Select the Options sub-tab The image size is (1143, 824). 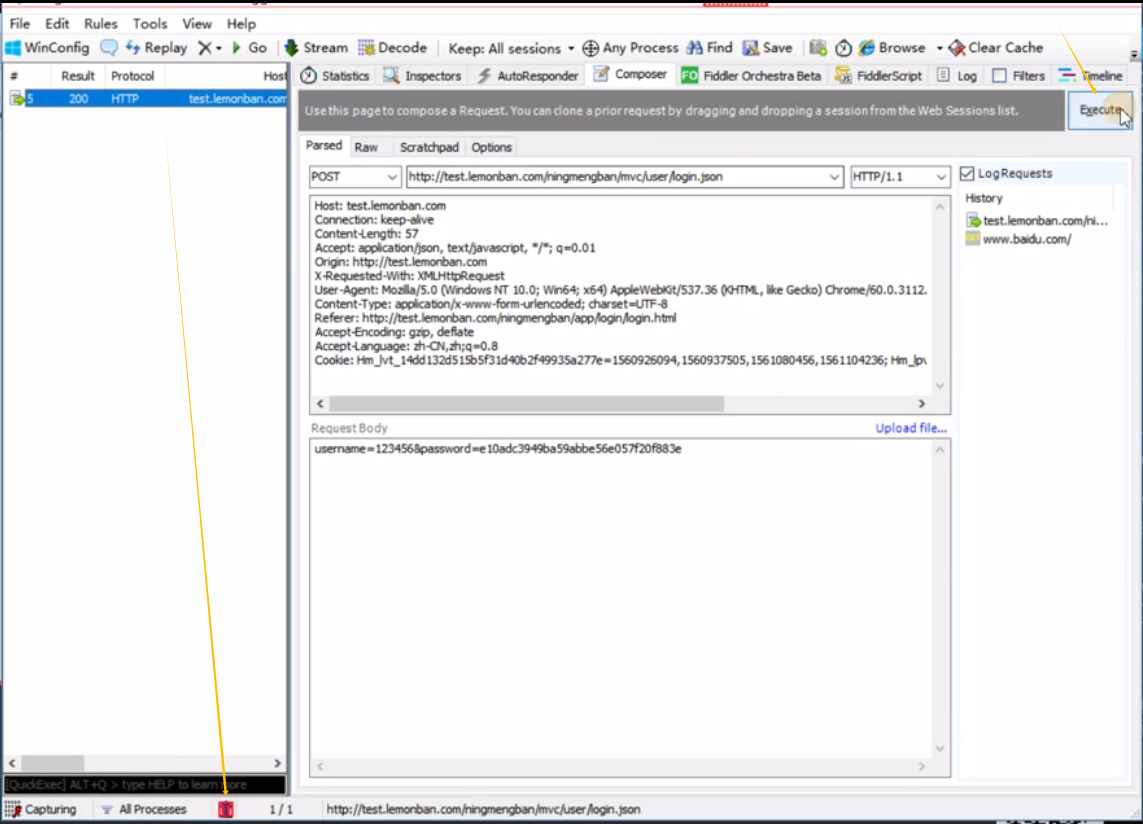click(491, 147)
